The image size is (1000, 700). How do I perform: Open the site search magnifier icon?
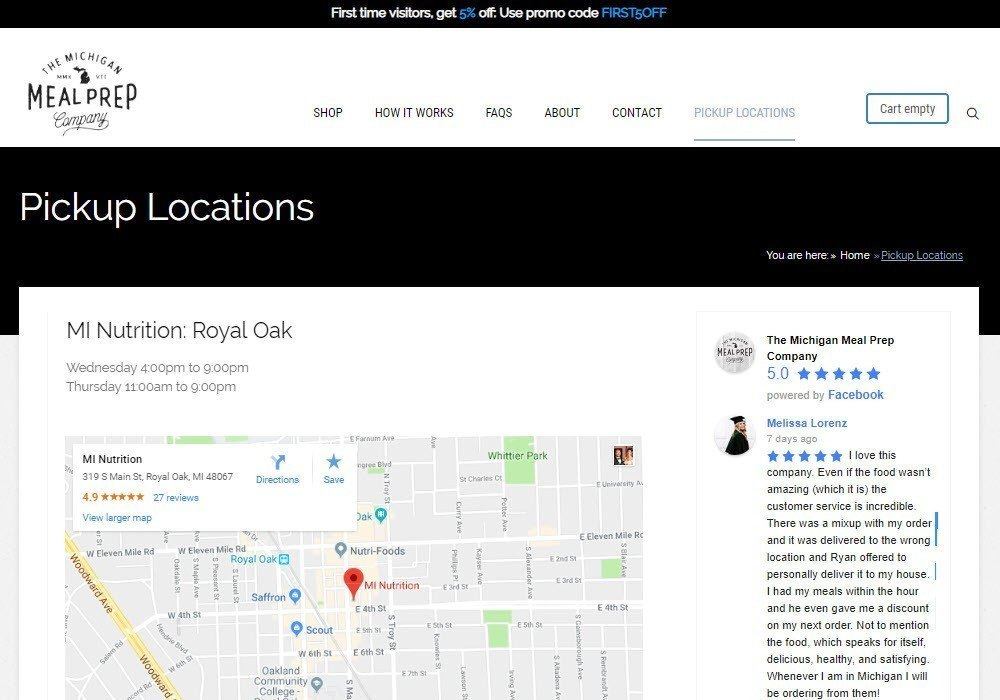coord(973,113)
